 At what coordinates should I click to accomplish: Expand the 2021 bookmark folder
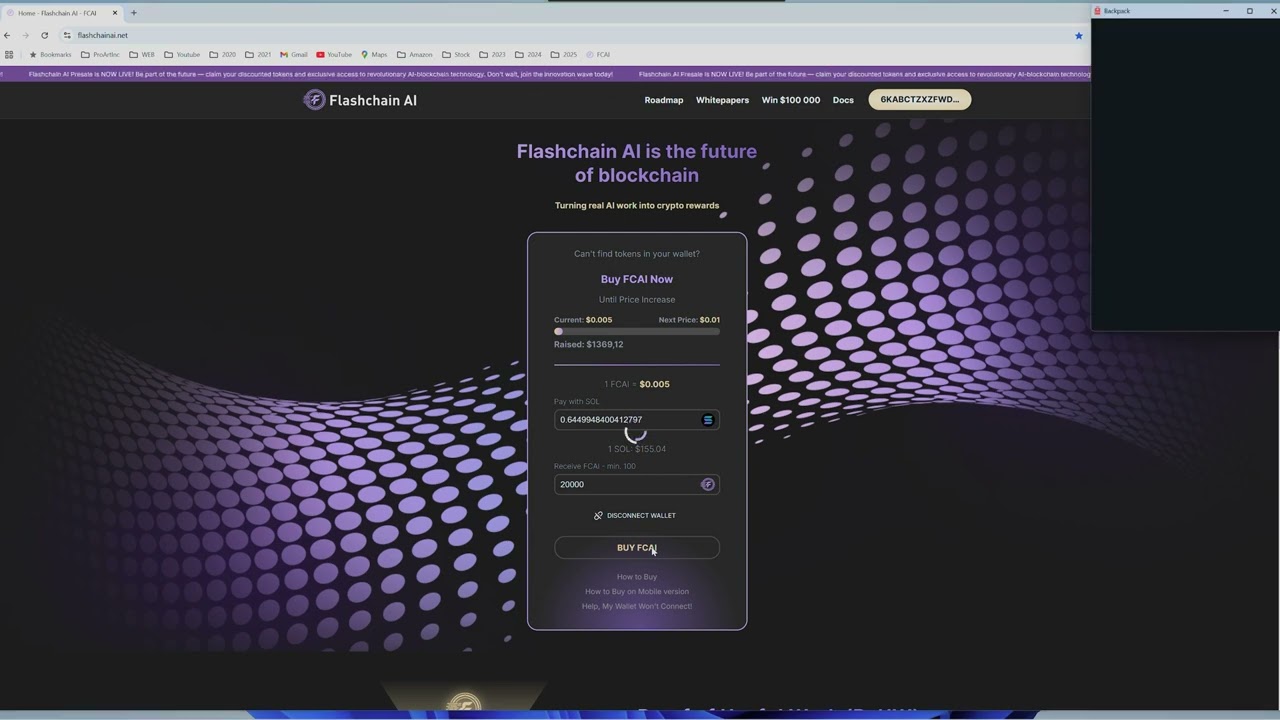click(258, 55)
